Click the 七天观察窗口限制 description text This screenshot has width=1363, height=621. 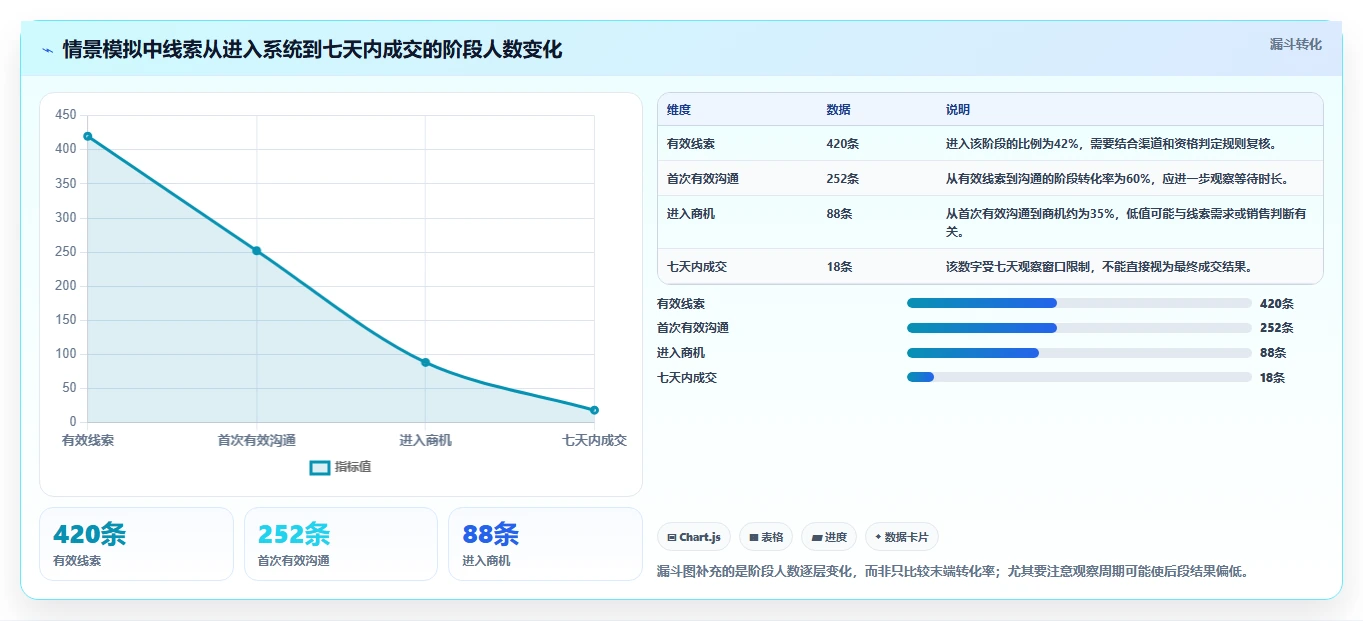point(1099,267)
